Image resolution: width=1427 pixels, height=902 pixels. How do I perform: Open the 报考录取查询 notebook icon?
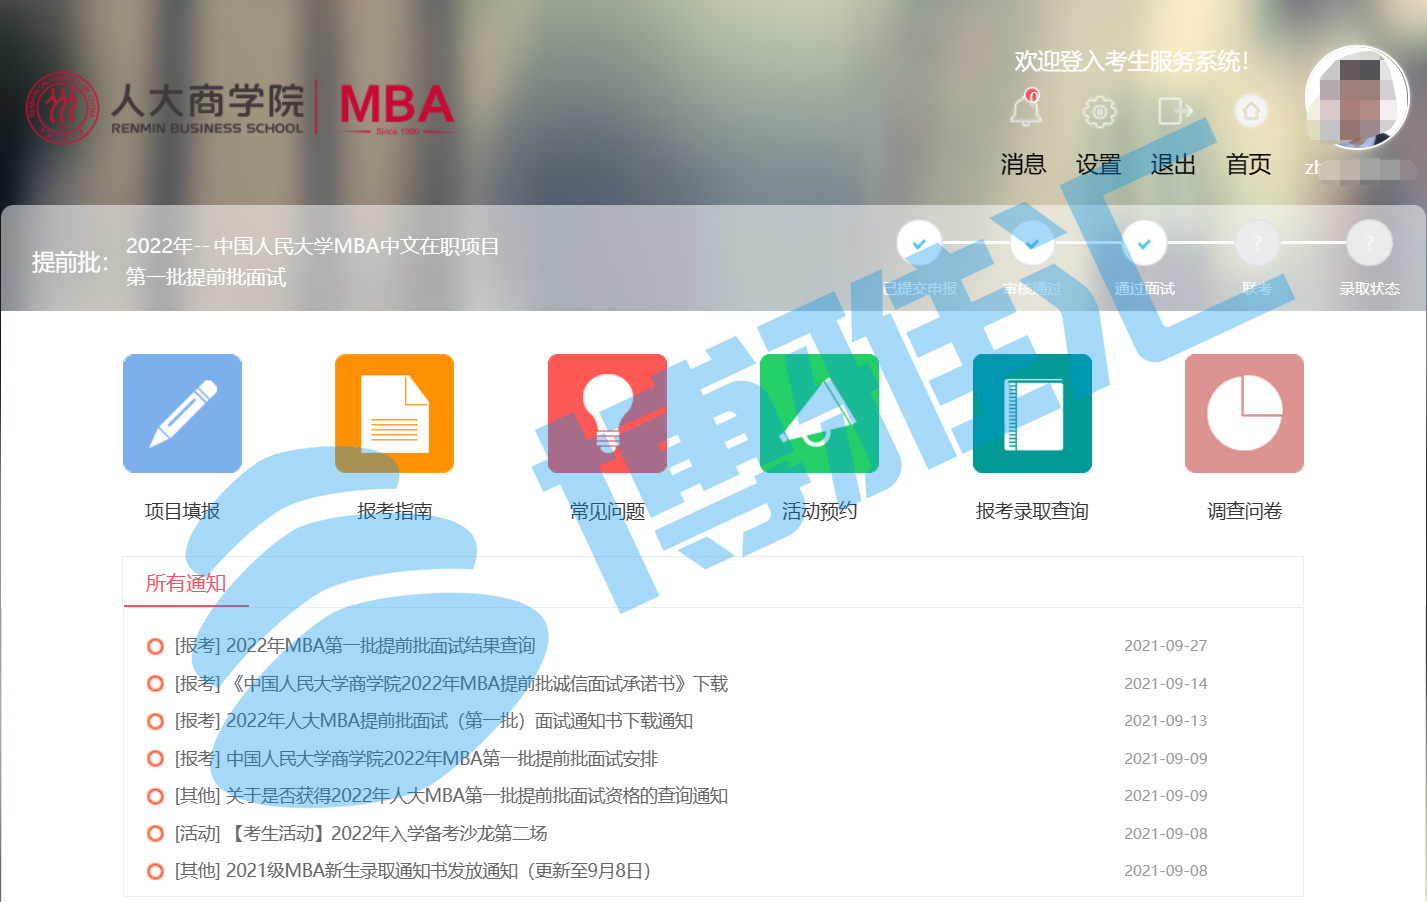coord(1032,413)
